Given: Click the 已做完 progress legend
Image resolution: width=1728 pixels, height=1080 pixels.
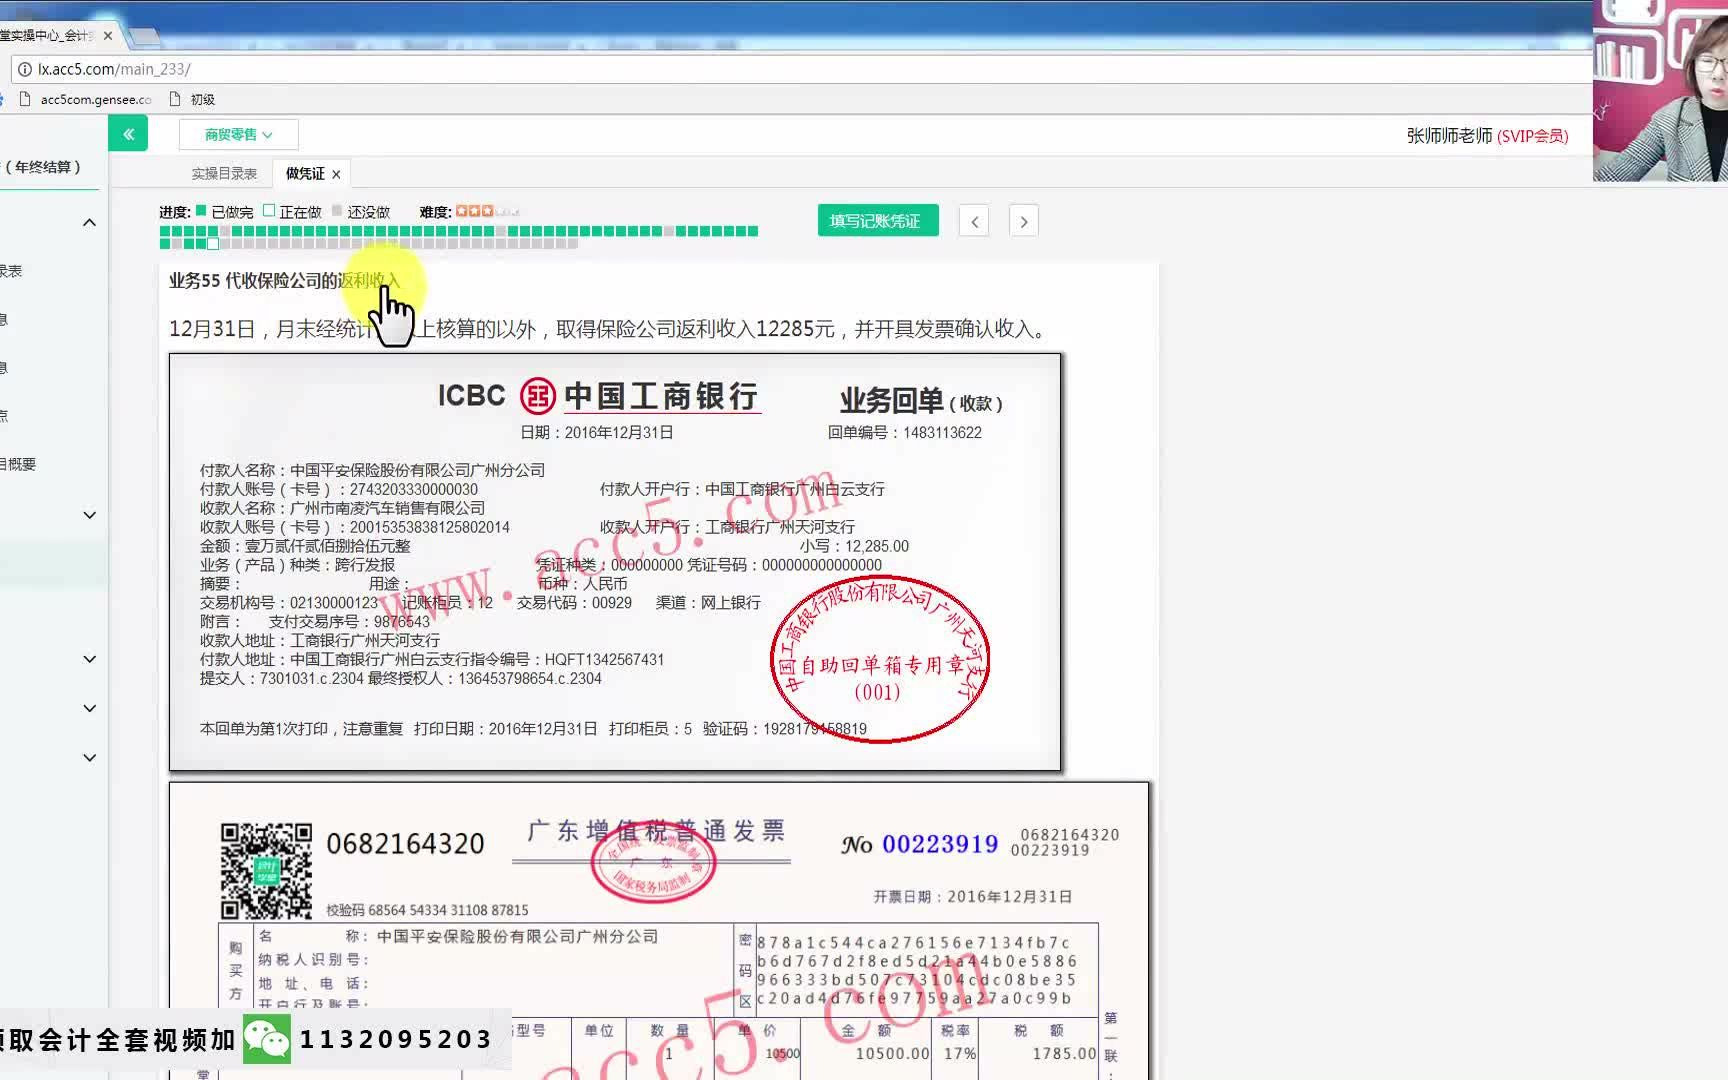Looking at the screenshot, I should (x=224, y=212).
